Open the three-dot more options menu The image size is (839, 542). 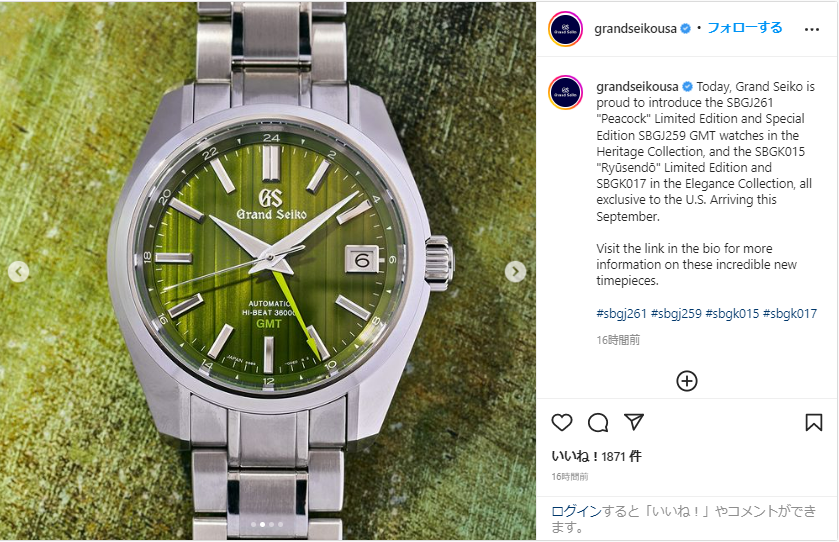tap(812, 29)
